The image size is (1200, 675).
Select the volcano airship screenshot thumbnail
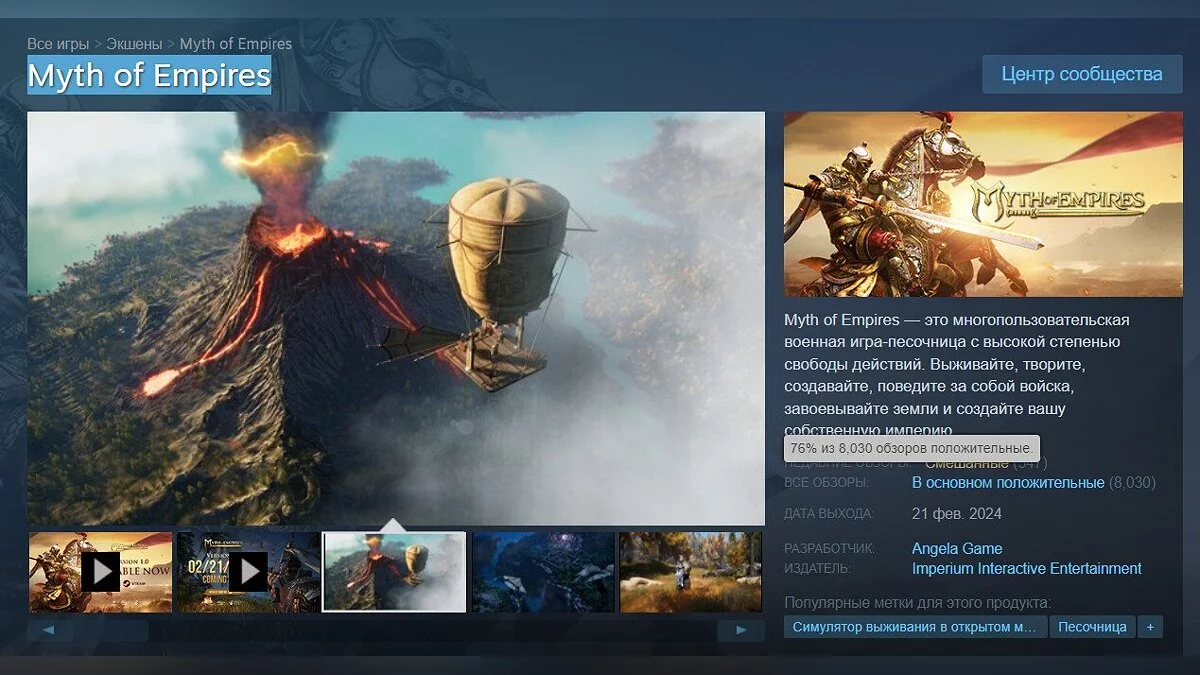pos(395,572)
